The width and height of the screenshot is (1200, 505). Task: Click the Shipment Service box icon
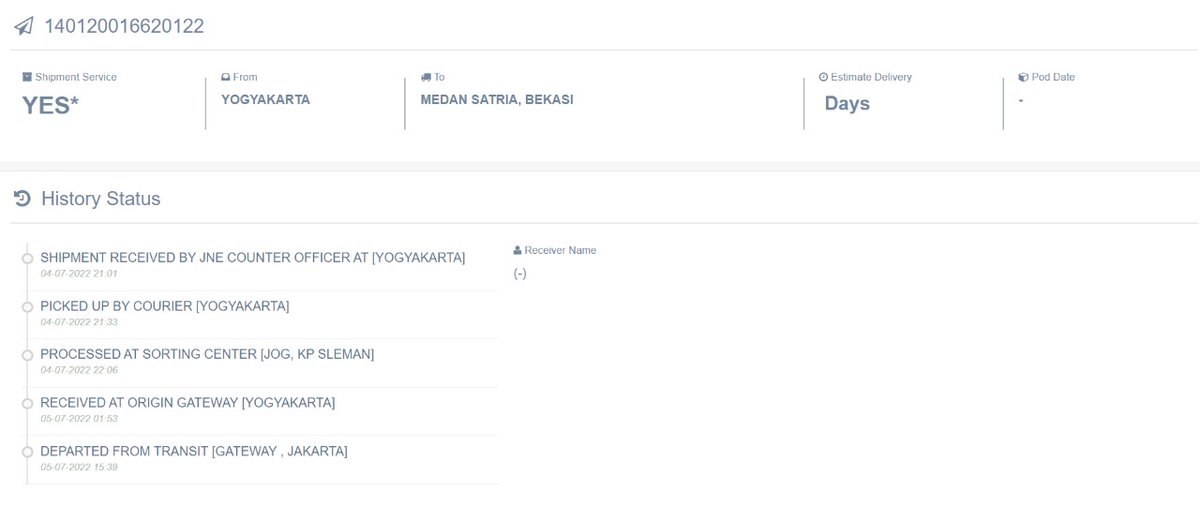point(27,77)
